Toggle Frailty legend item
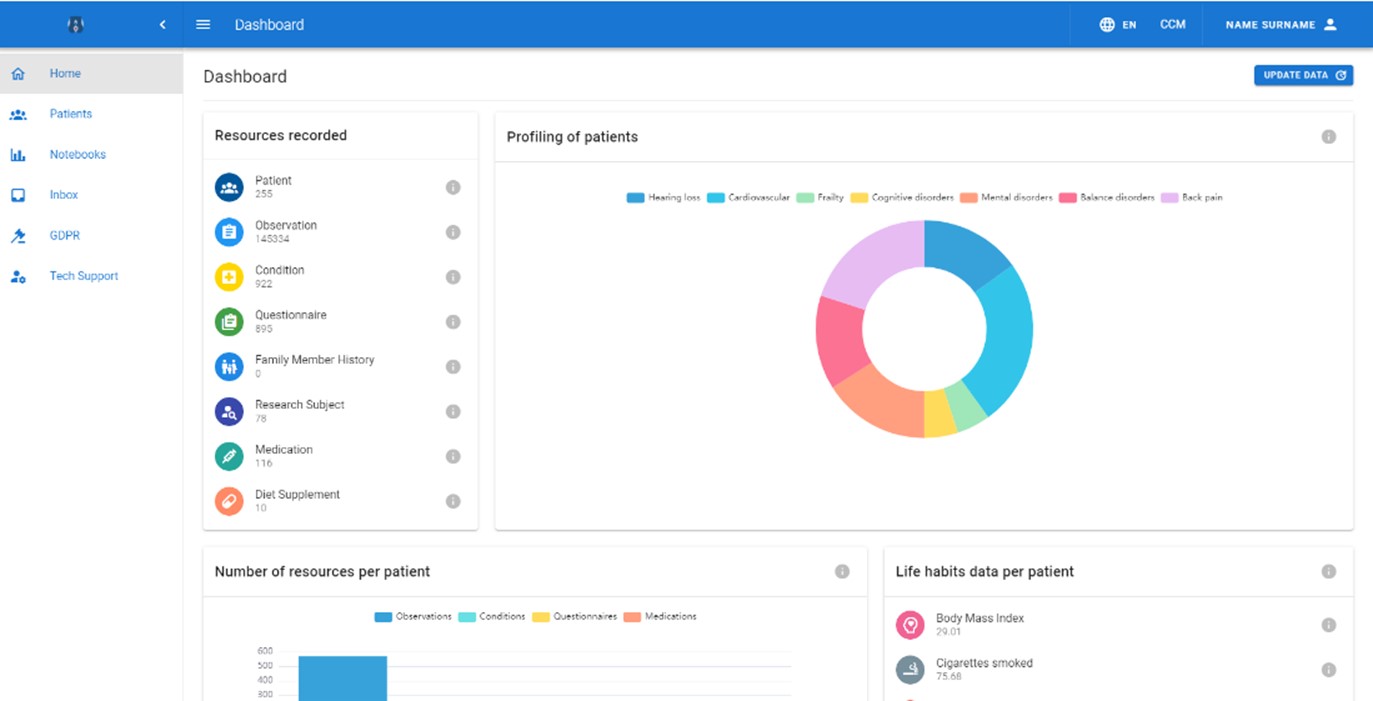 click(820, 198)
